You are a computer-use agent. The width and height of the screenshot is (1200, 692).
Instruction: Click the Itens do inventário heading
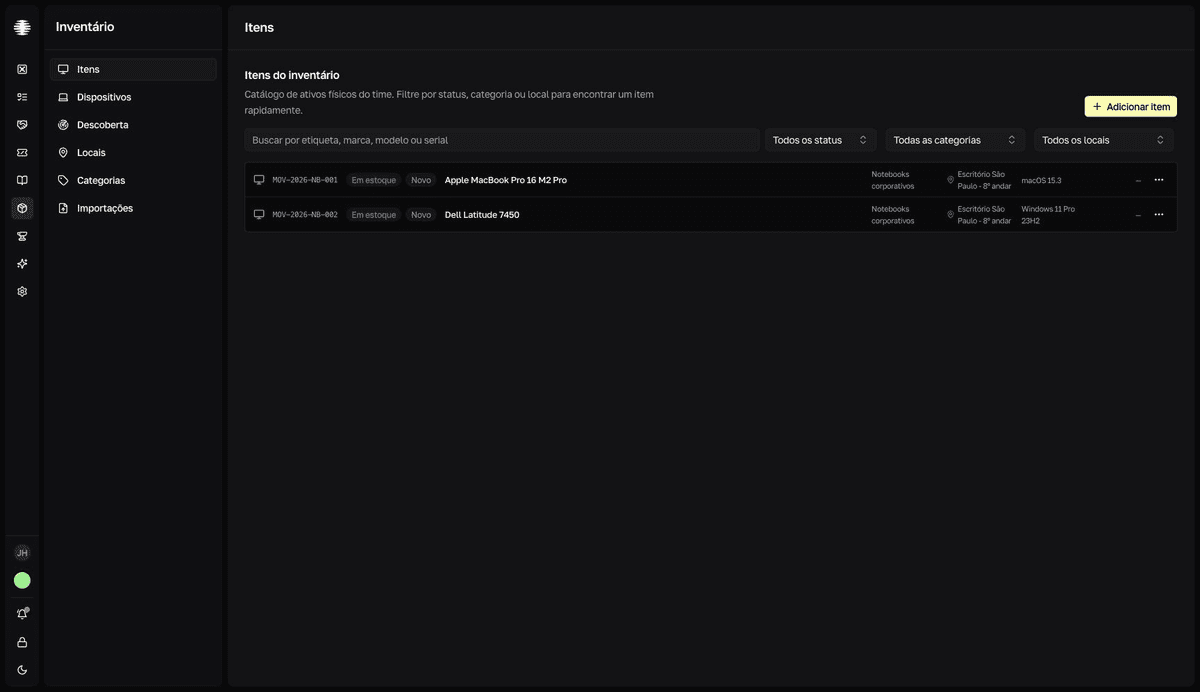[292, 75]
